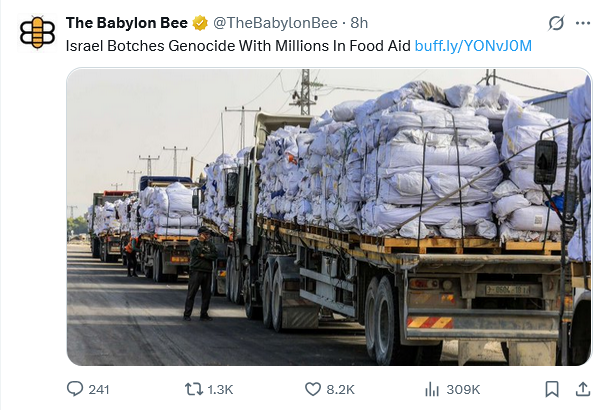This screenshot has height=410, width=608.
Task: Click the share upload icon
Action: click(583, 389)
